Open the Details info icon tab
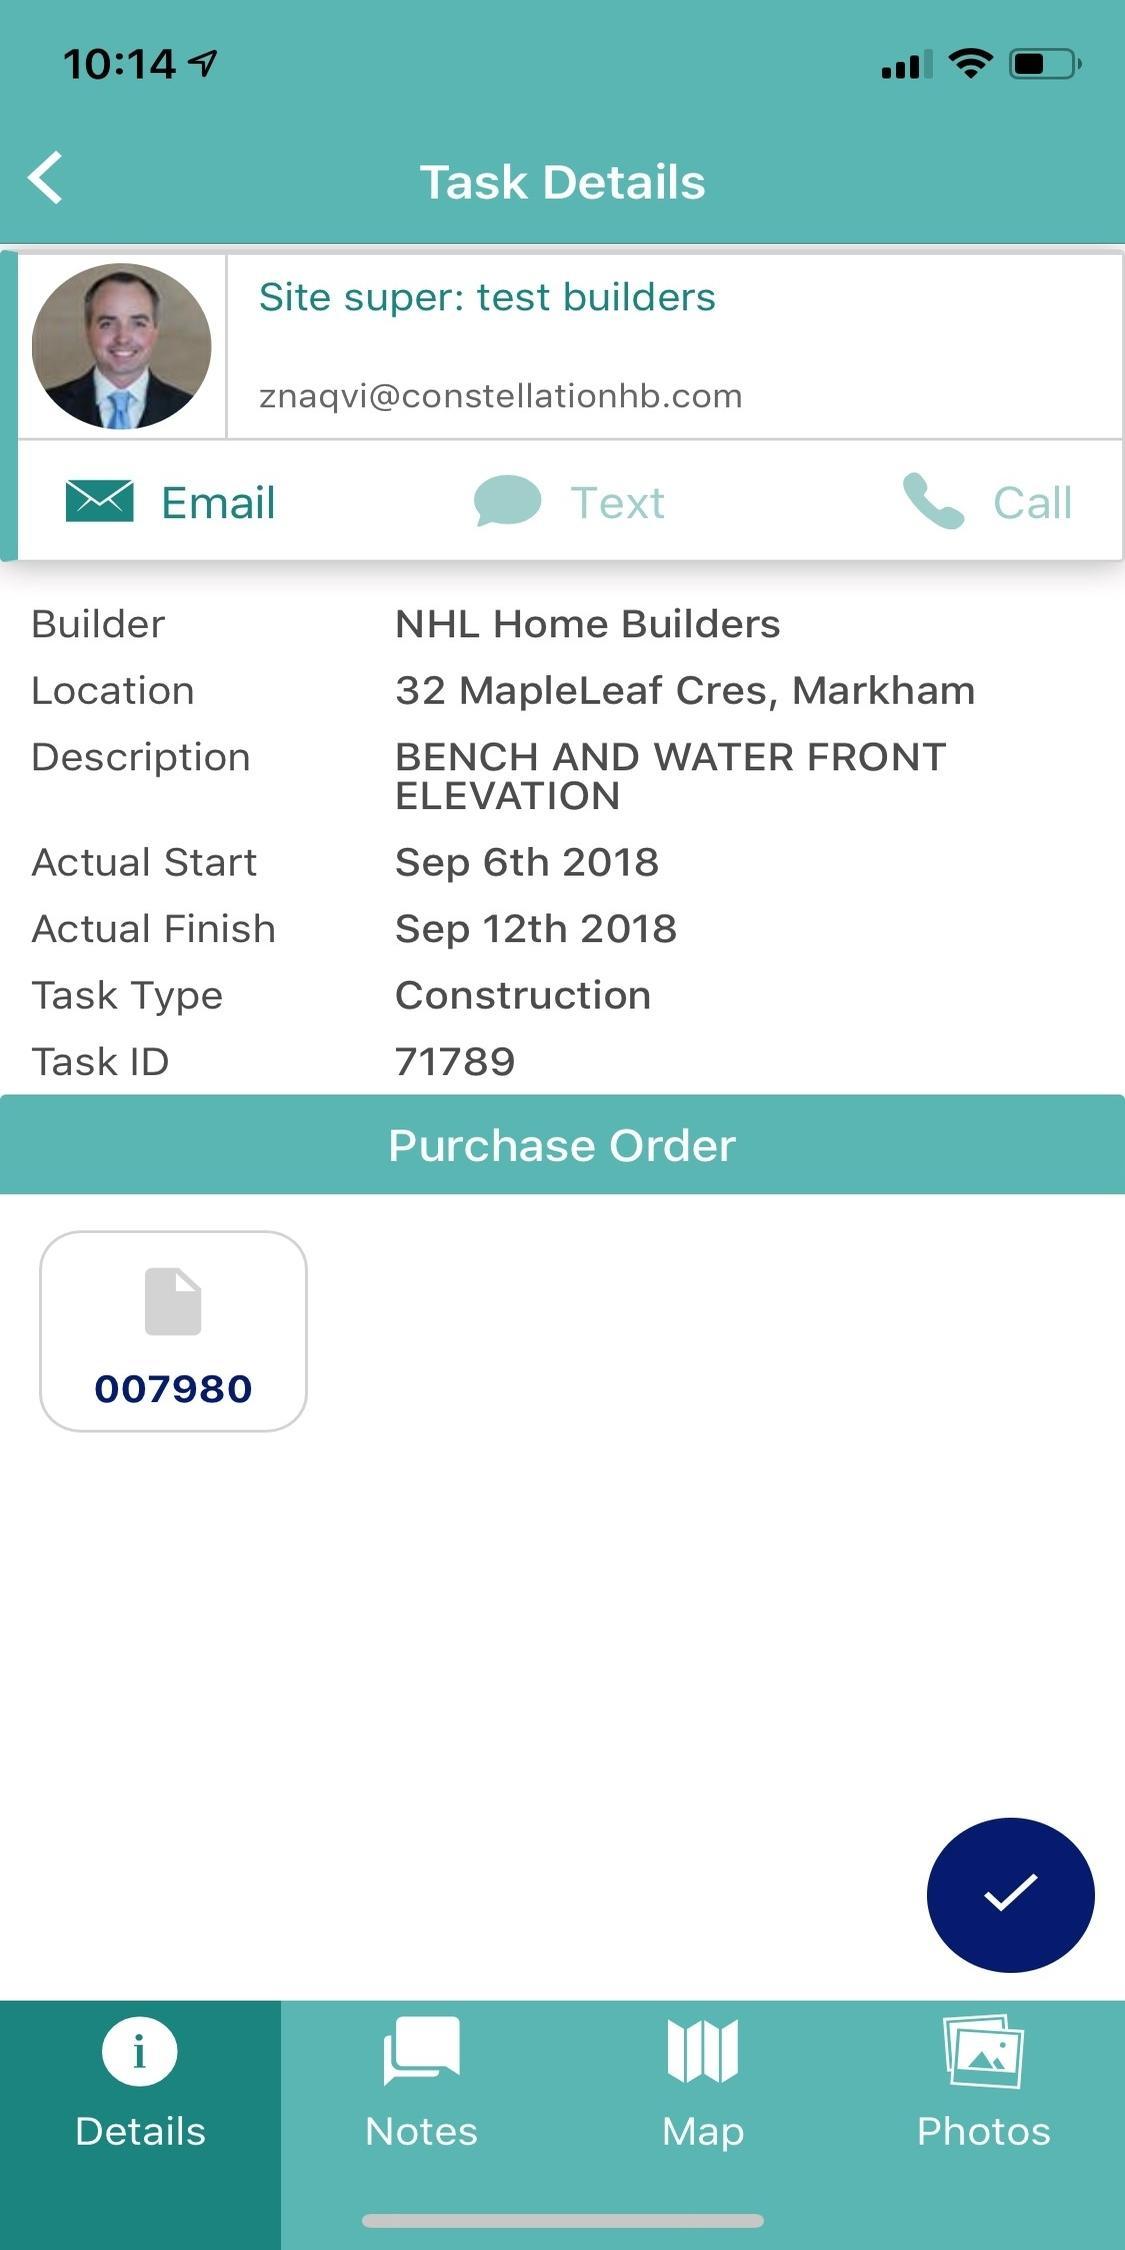1125x2250 pixels. 140,2084
